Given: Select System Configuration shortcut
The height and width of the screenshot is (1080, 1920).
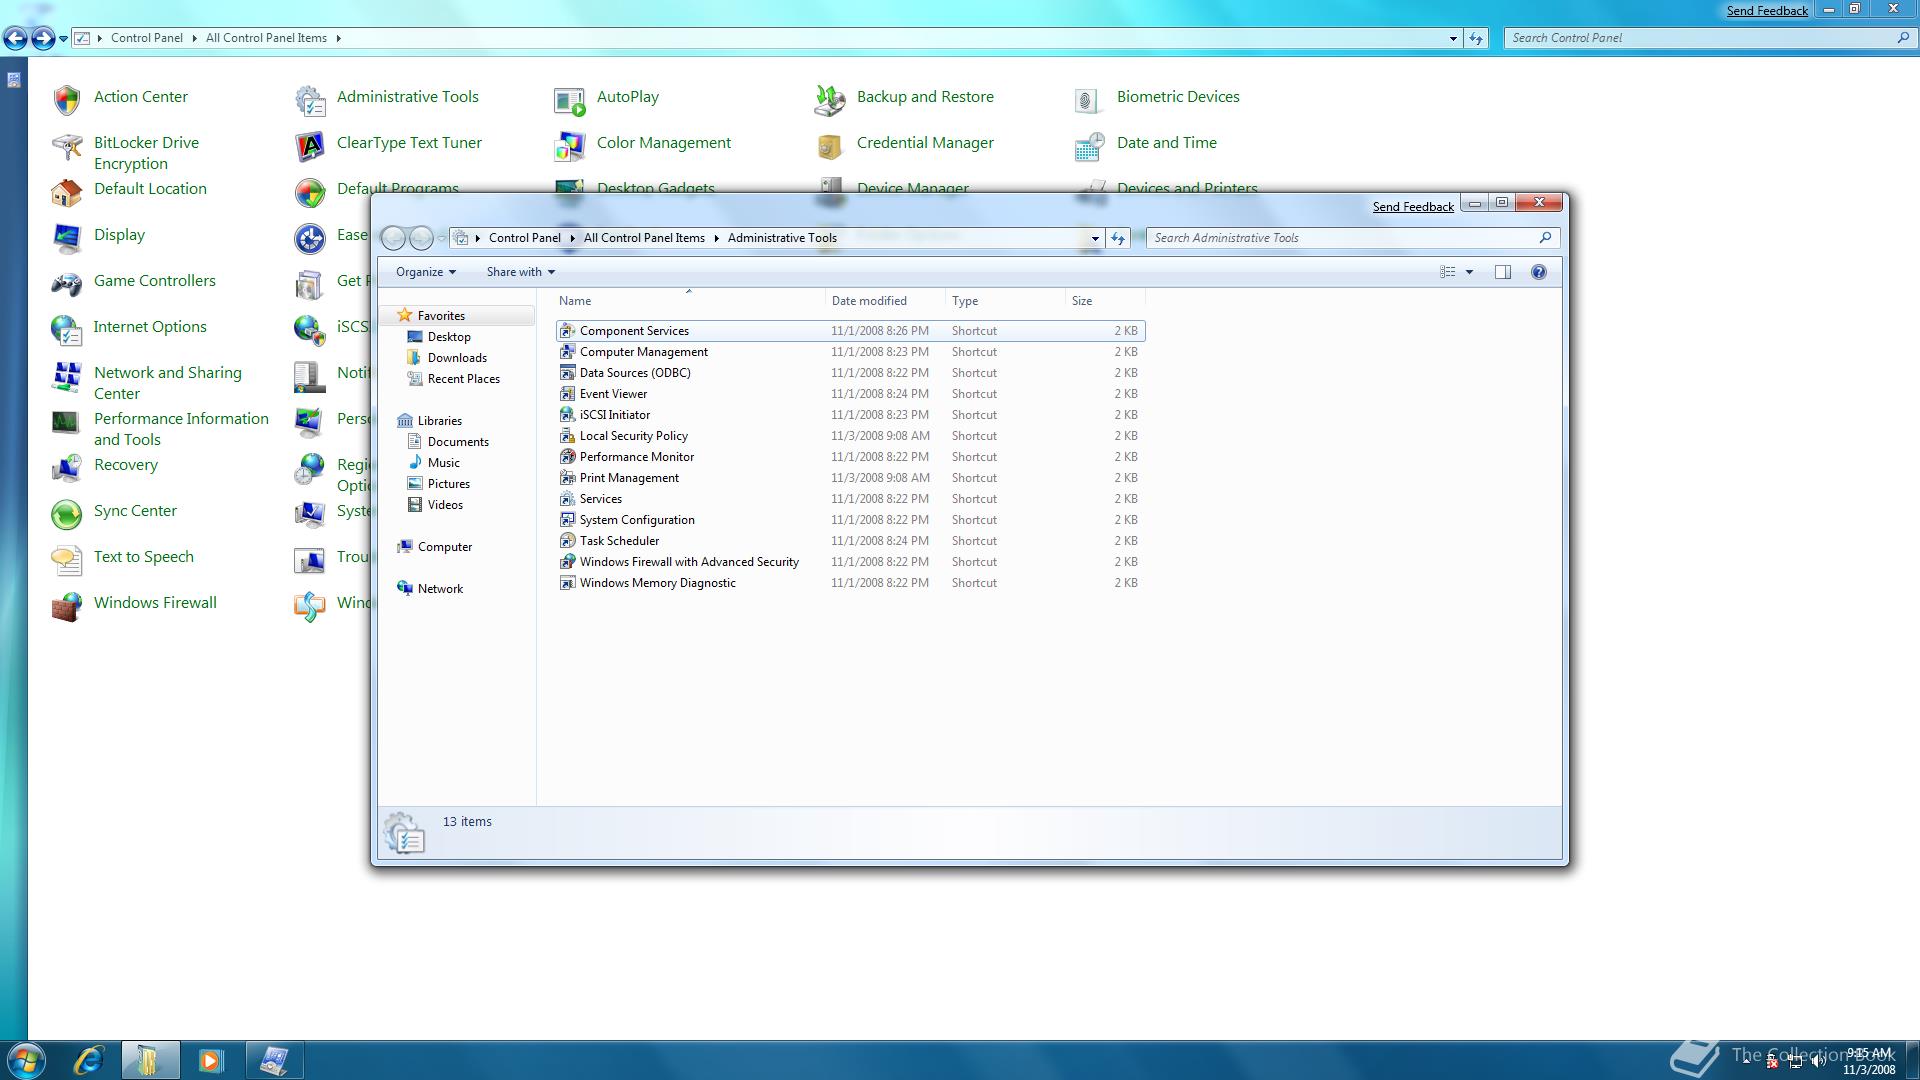Looking at the screenshot, I should [850, 520].
